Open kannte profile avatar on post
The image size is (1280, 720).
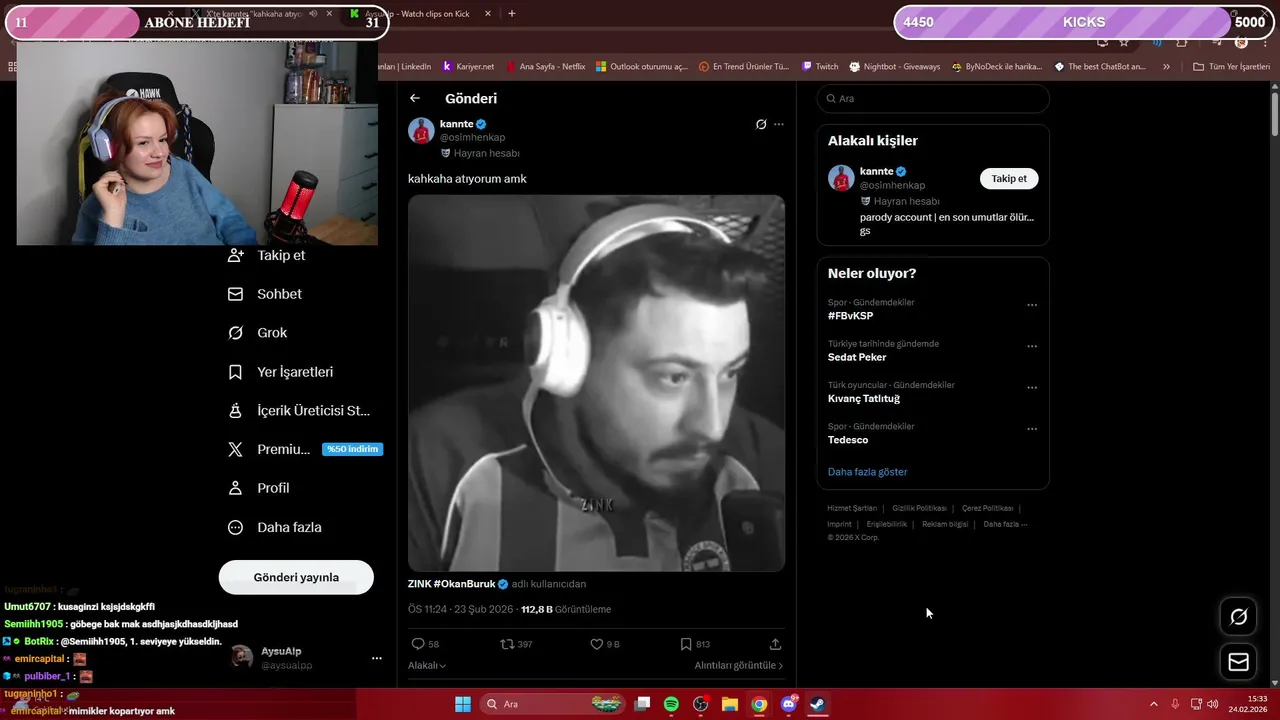coord(421,131)
